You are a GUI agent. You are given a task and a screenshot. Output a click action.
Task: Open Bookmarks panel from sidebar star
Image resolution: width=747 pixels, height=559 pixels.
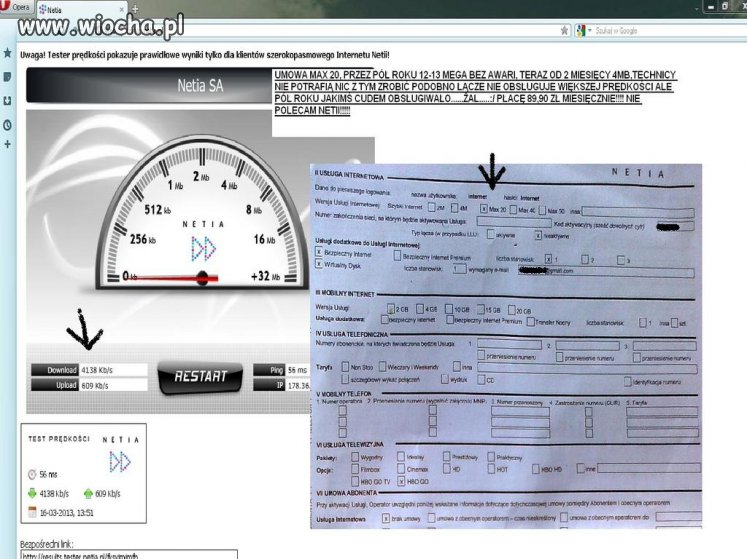tap(7, 52)
